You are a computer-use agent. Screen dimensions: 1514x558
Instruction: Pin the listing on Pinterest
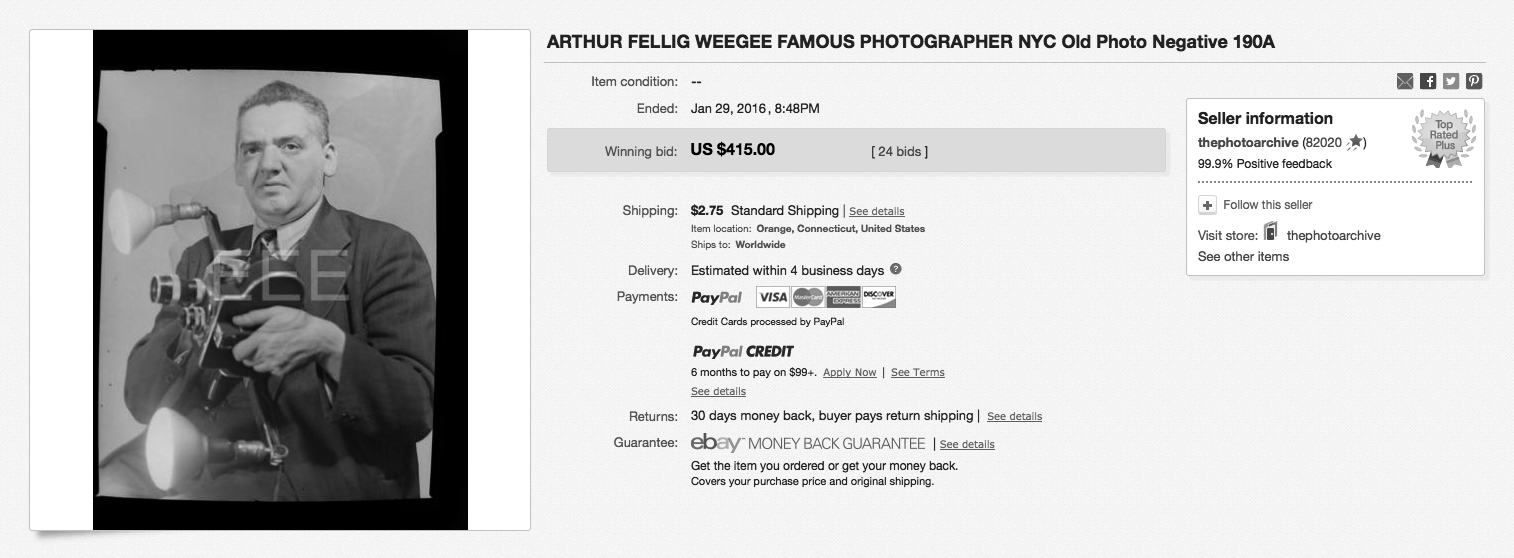[x=1474, y=82]
